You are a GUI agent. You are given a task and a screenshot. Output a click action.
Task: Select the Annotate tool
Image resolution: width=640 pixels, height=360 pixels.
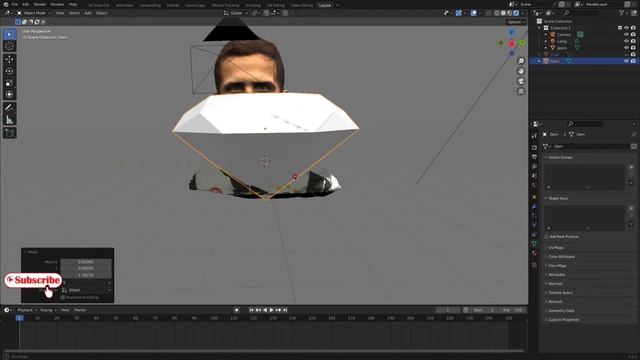click(9, 108)
